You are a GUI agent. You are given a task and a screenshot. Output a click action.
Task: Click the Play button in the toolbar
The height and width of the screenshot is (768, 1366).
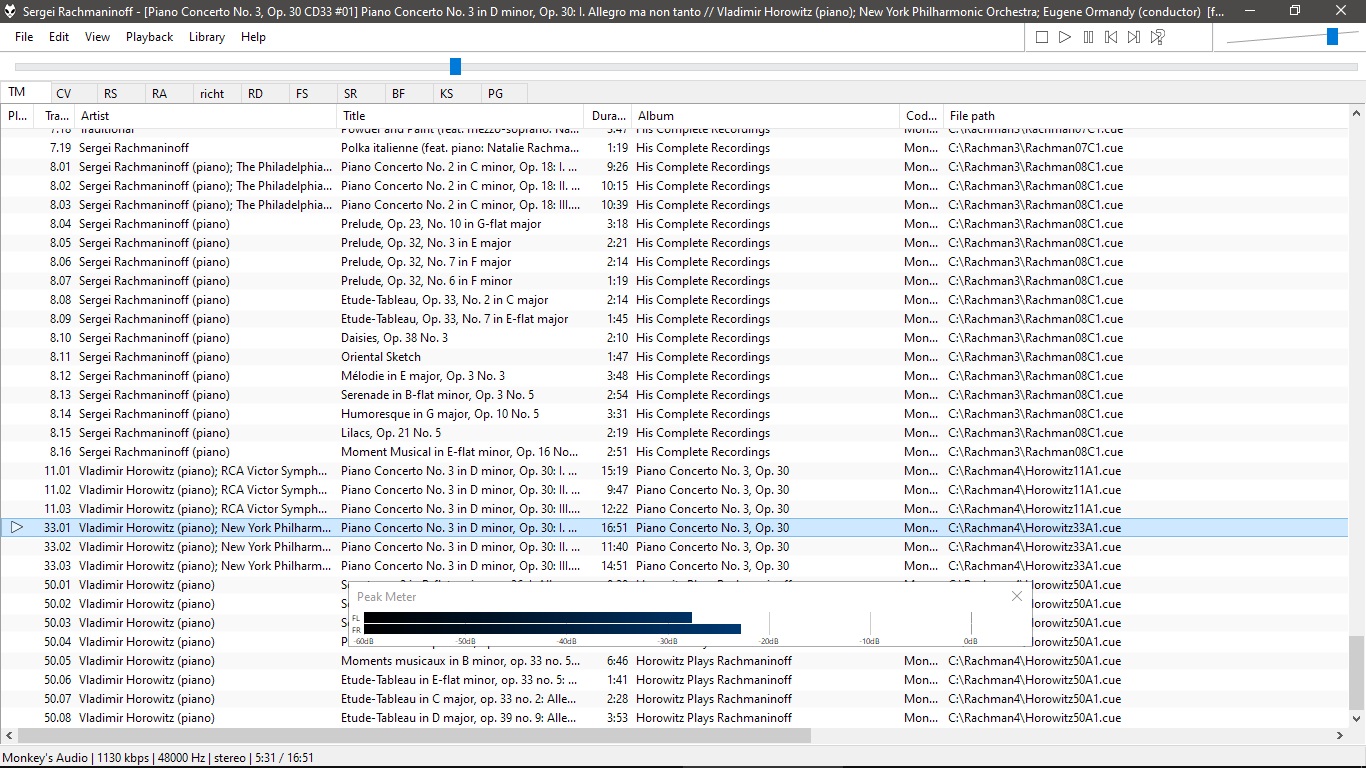pyautogui.click(x=1065, y=37)
